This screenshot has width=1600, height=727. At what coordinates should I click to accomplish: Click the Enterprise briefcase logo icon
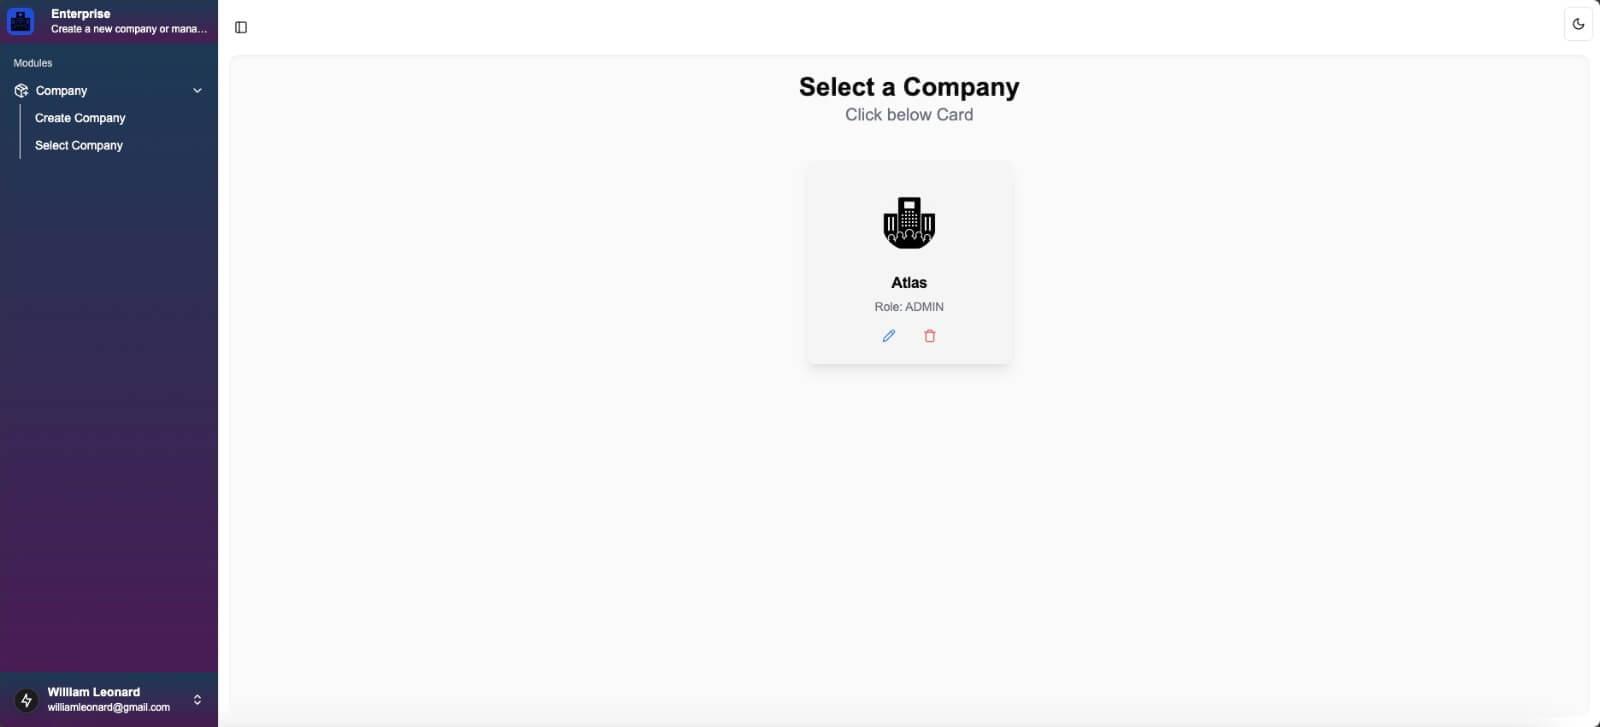pyautogui.click(x=21, y=21)
